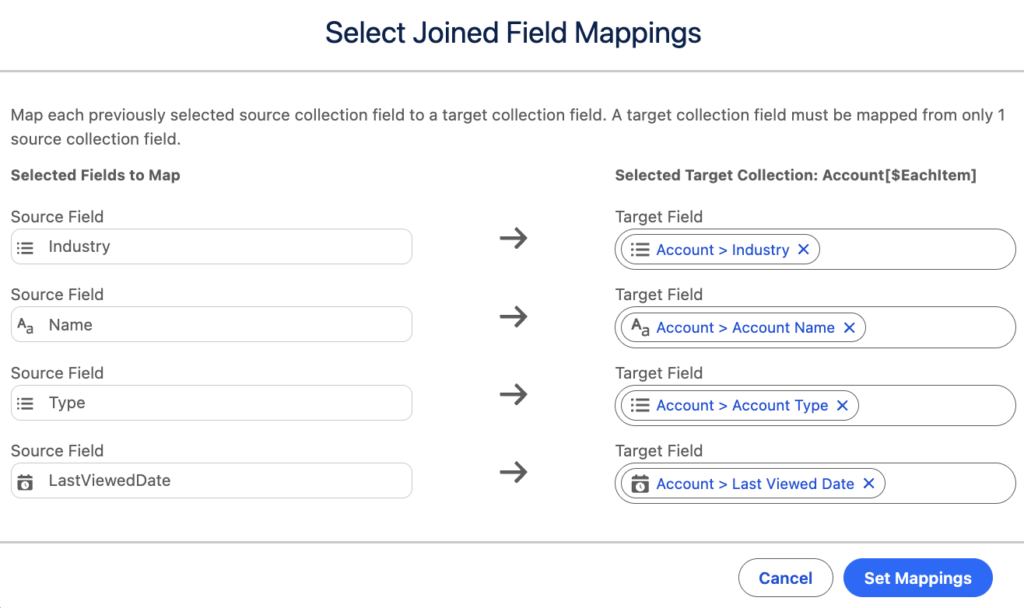Select the Account > Industry pill text
Viewport: 1024px width, 608px height.
[722, 249]
